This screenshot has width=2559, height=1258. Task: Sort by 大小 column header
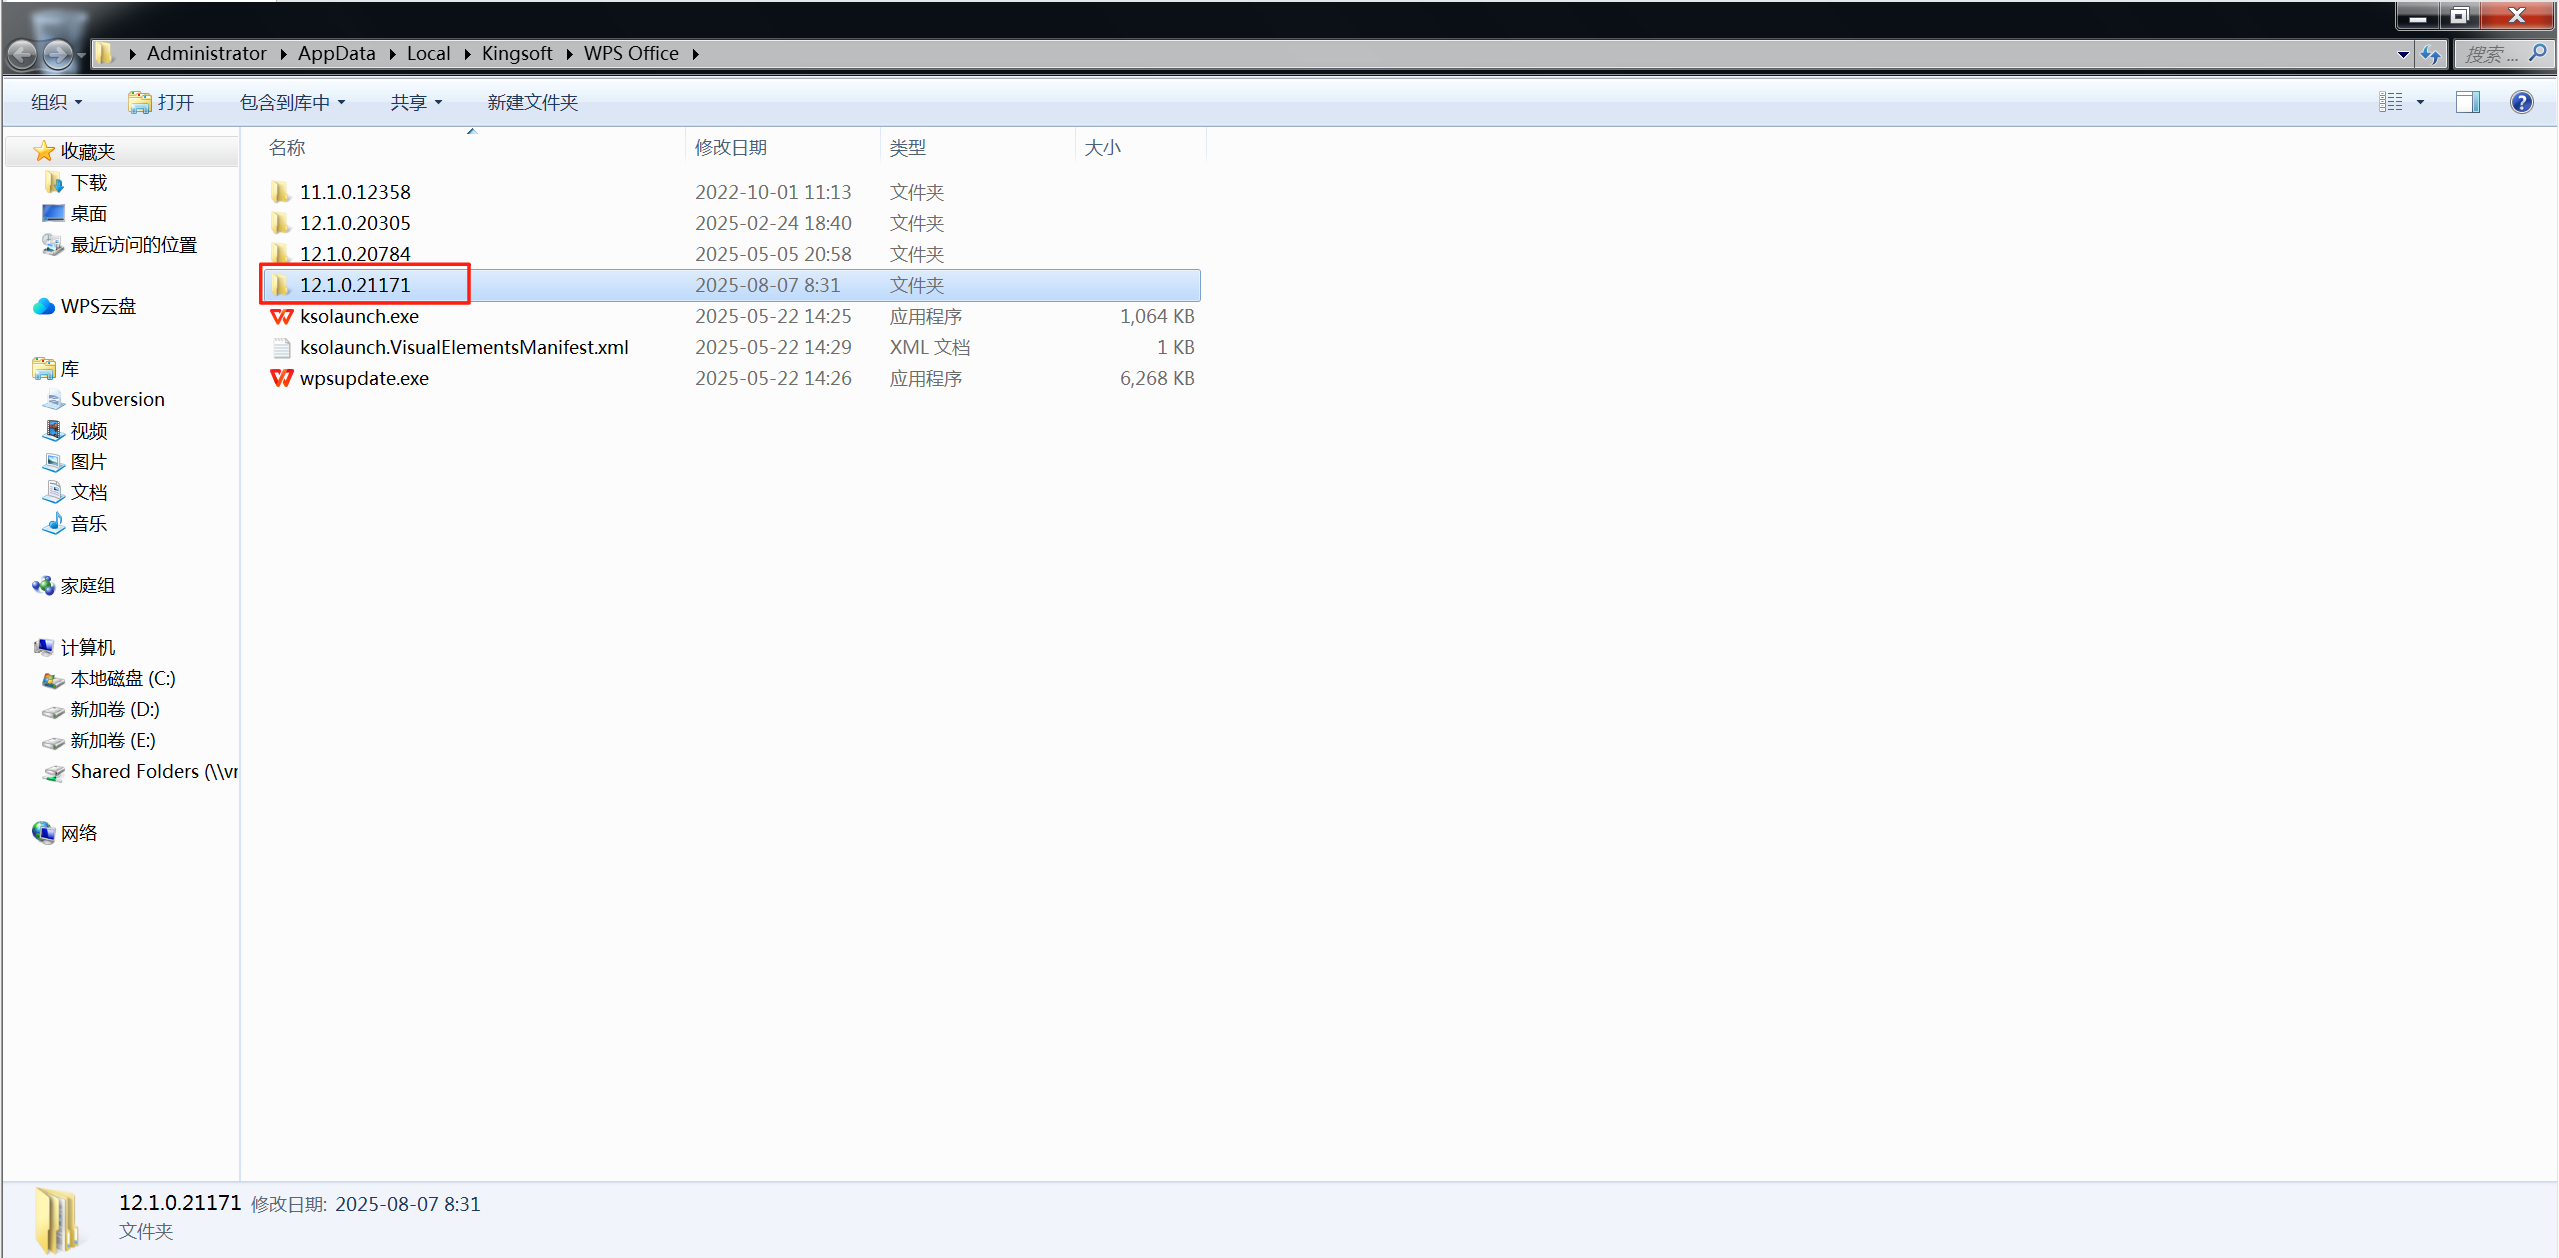pyautogui.click(x=1103, y=148)
